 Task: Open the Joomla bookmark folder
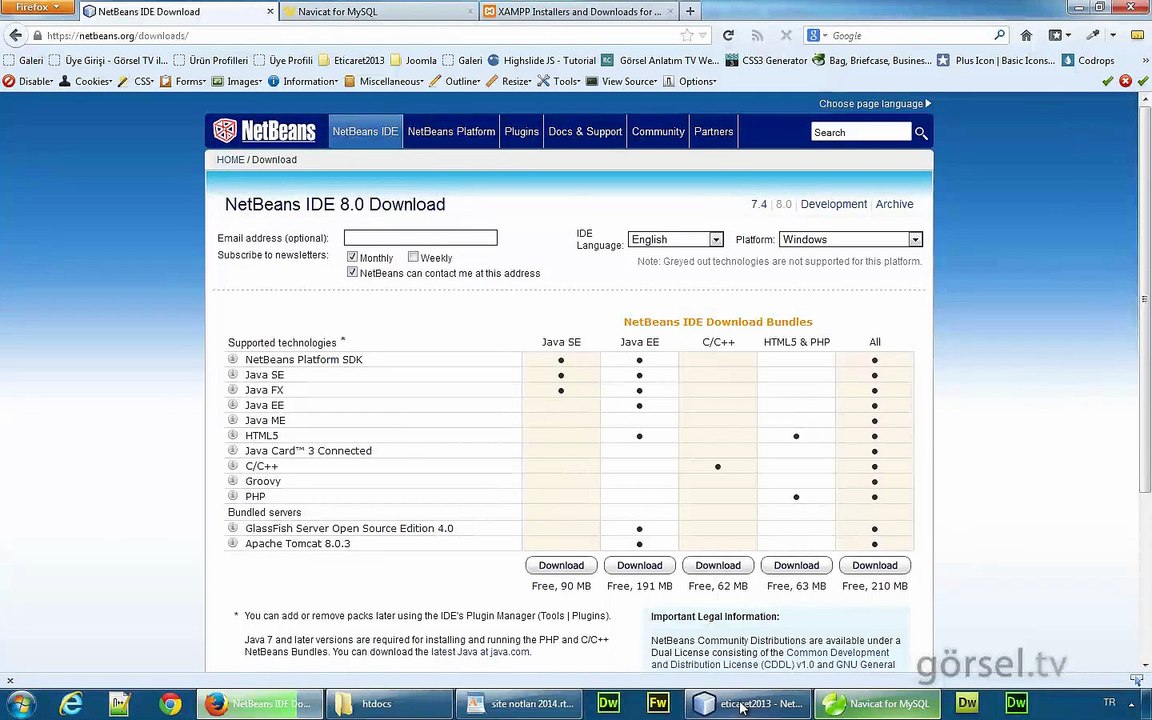point(414,60)
